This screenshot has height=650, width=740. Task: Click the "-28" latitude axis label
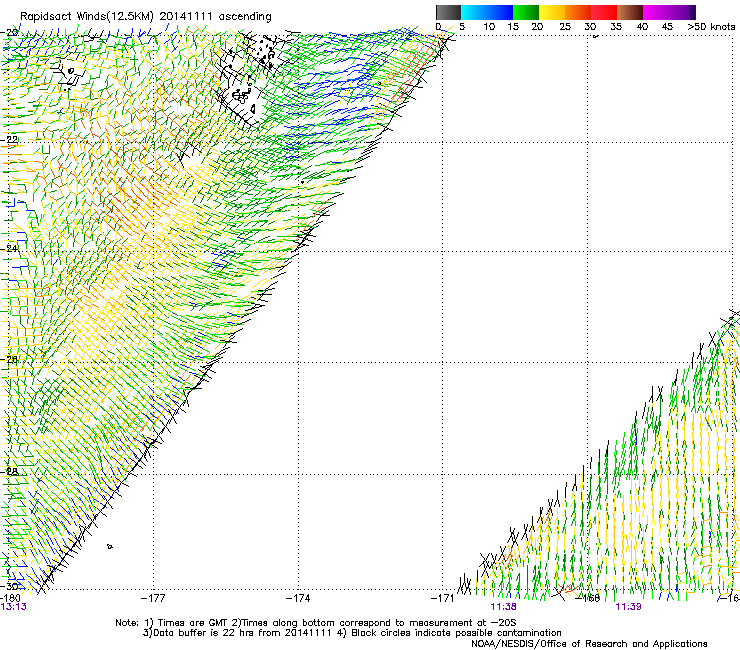(x=9, y=471)
